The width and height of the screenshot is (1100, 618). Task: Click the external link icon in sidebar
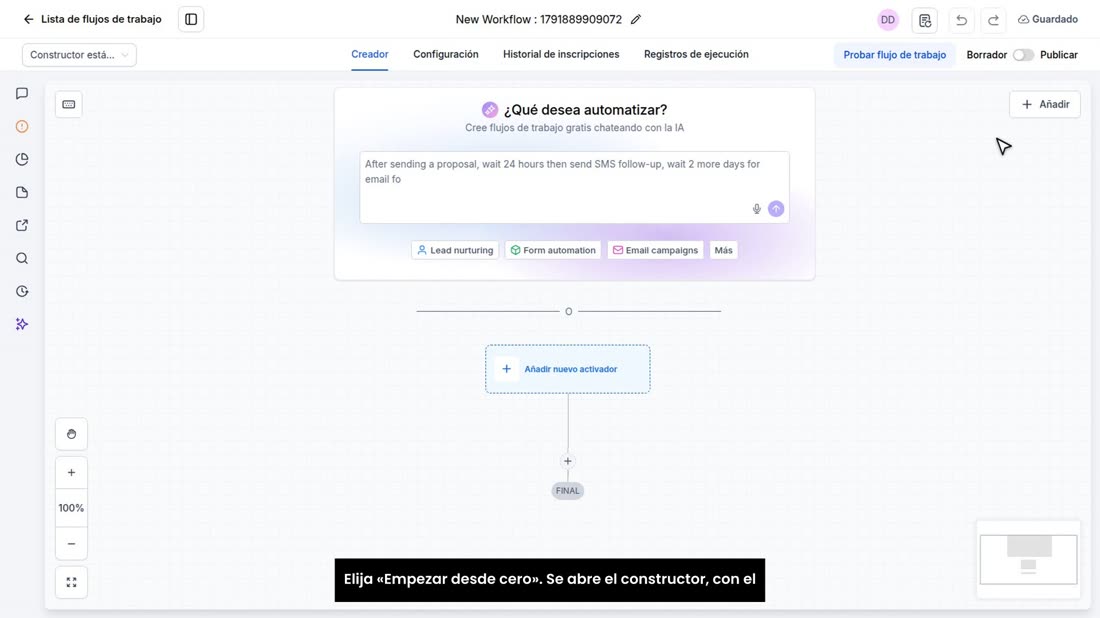pos(22,225)
